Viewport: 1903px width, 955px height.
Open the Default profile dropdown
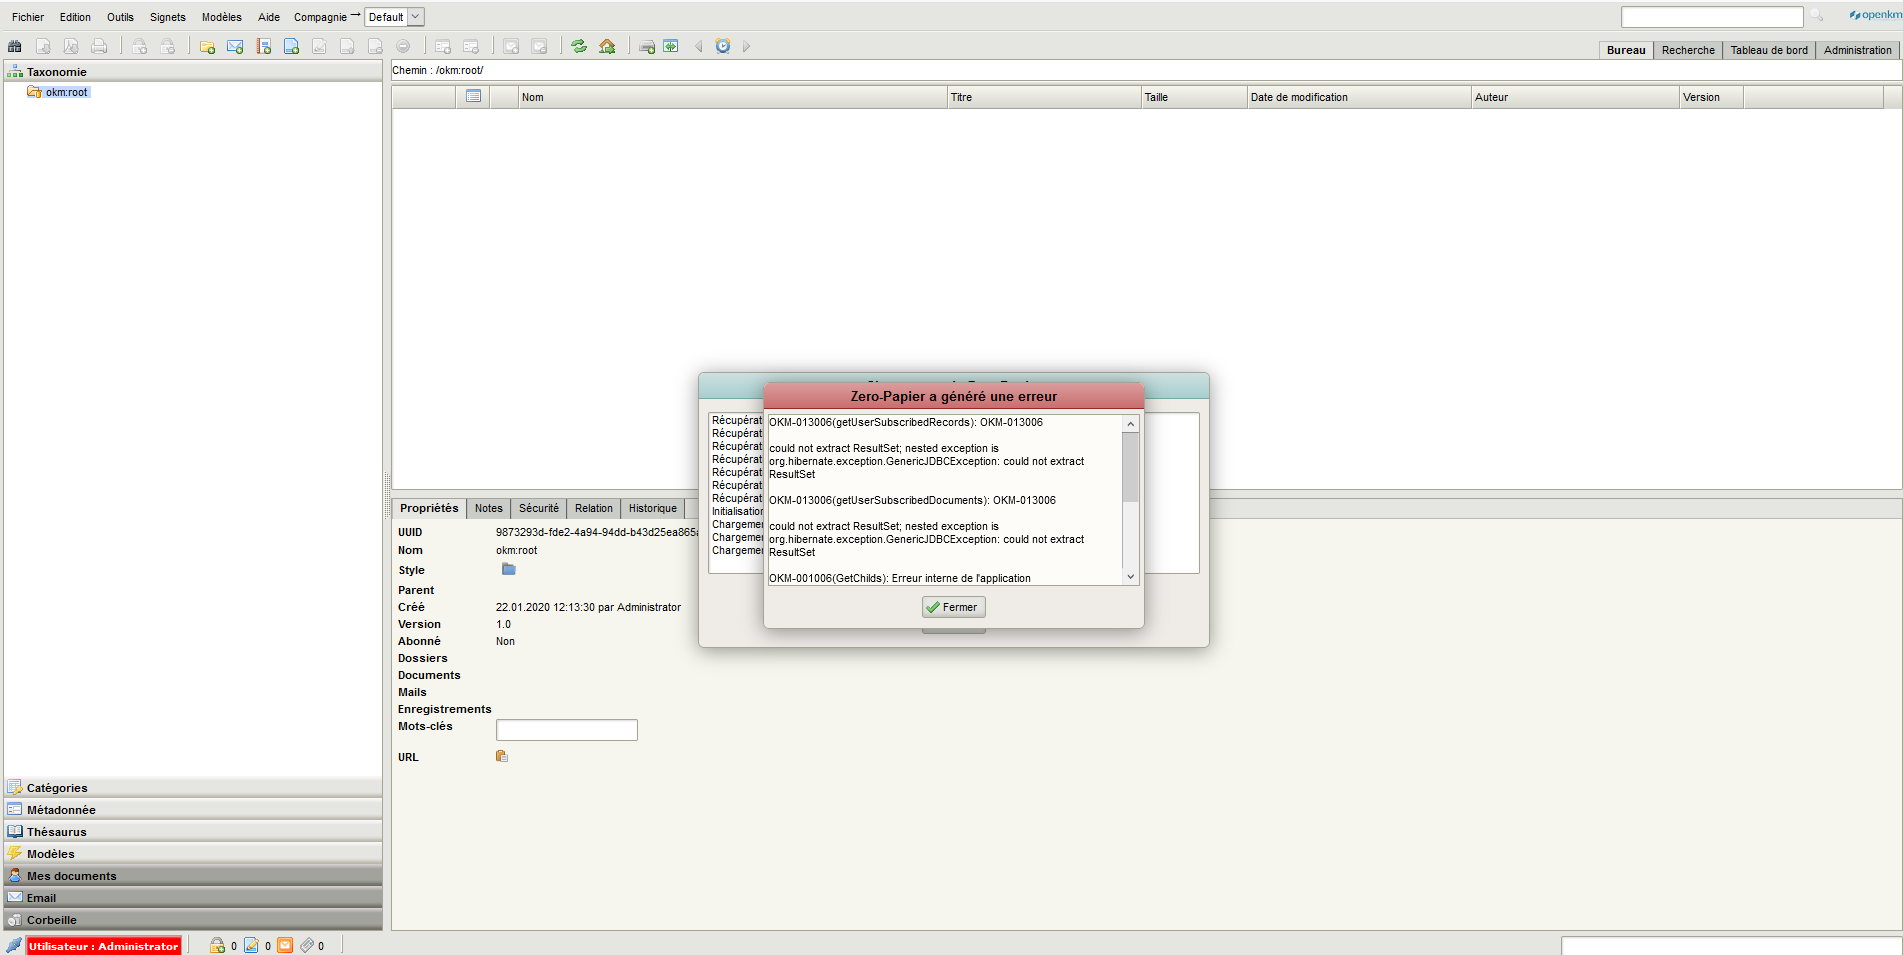click(394, 16)
